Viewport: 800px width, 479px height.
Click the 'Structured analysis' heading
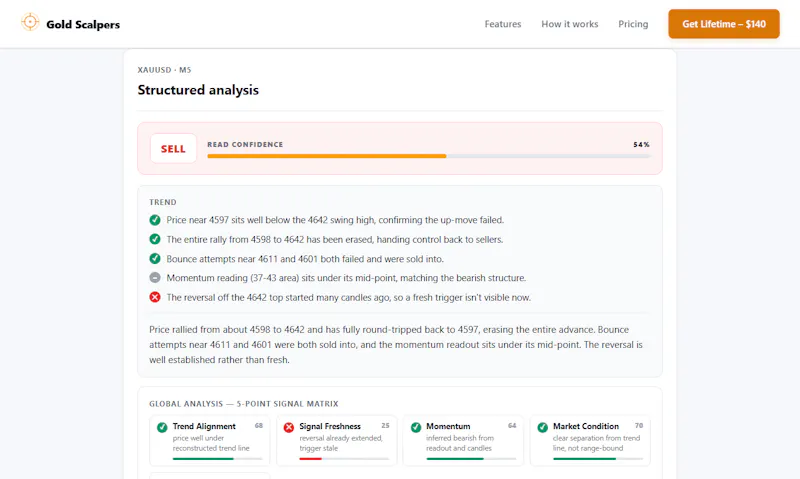[198, 90]
